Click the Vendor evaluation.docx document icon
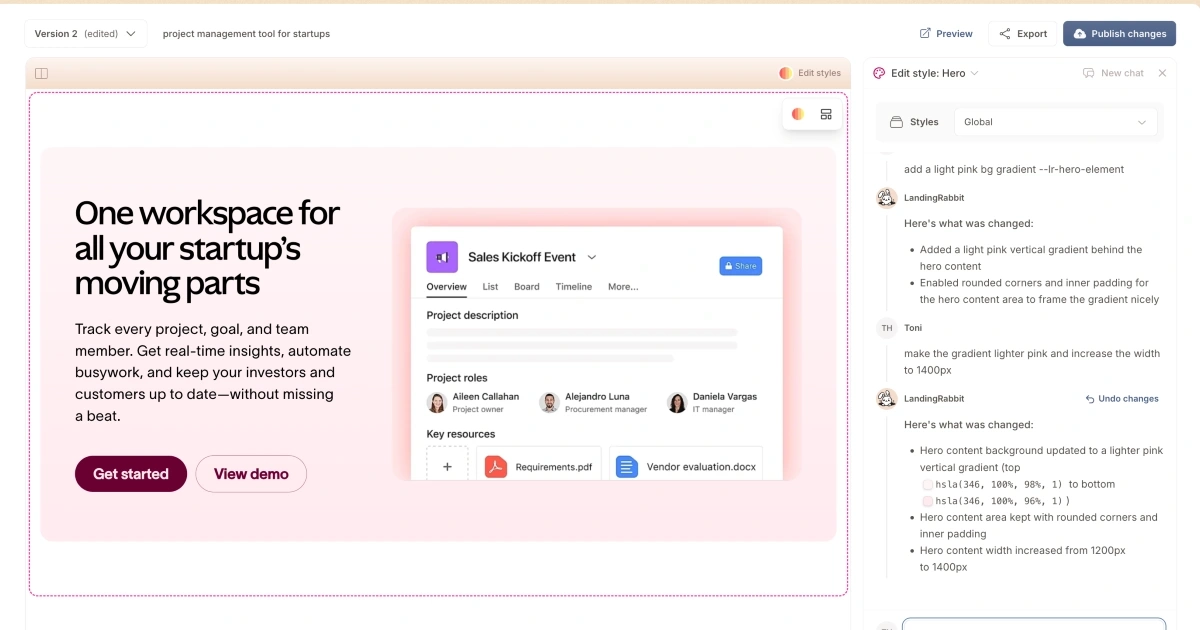This screenshot has height=630, width=1200. 627,467
